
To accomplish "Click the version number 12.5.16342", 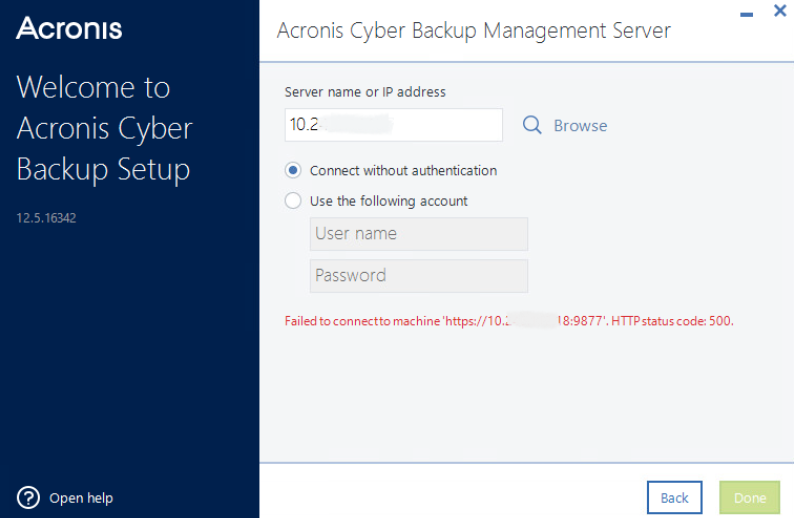I will click(46, 218).
